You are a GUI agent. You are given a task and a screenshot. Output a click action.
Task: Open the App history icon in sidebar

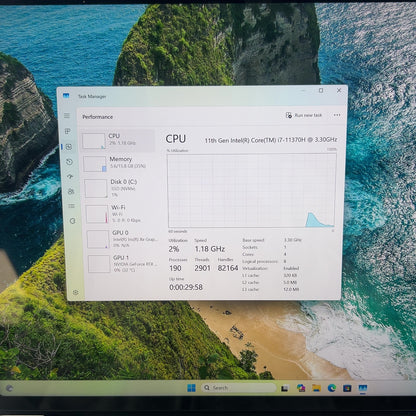point(69,162)
